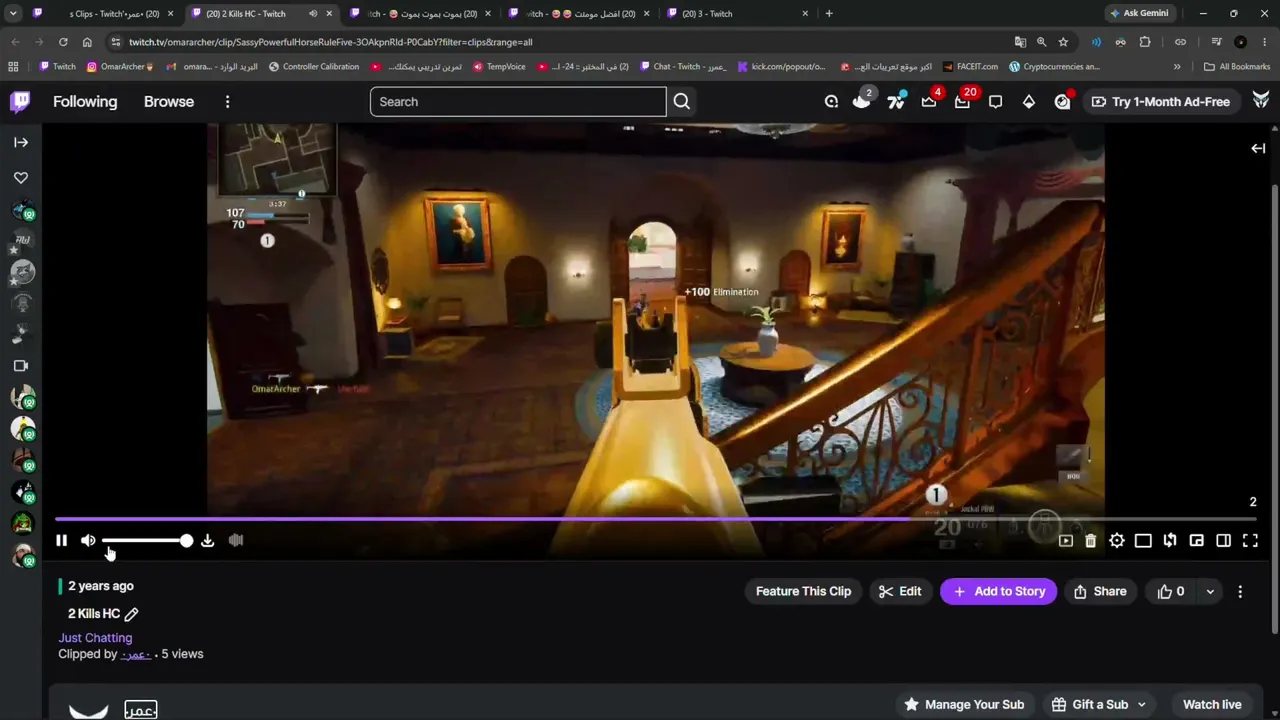This screenshot has height=720, width=1280.
Task: Go to the Twitch home logo
Action: coord(20,101)
